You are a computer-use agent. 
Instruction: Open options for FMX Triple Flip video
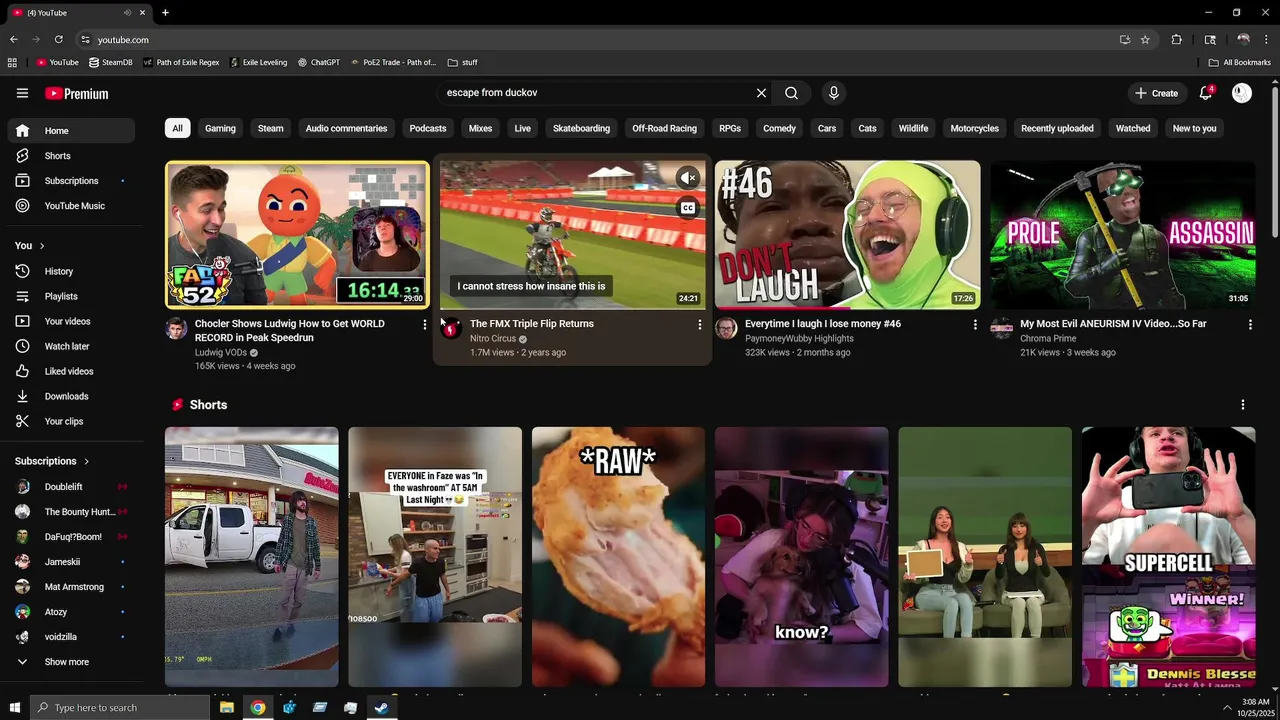(700, 324)
